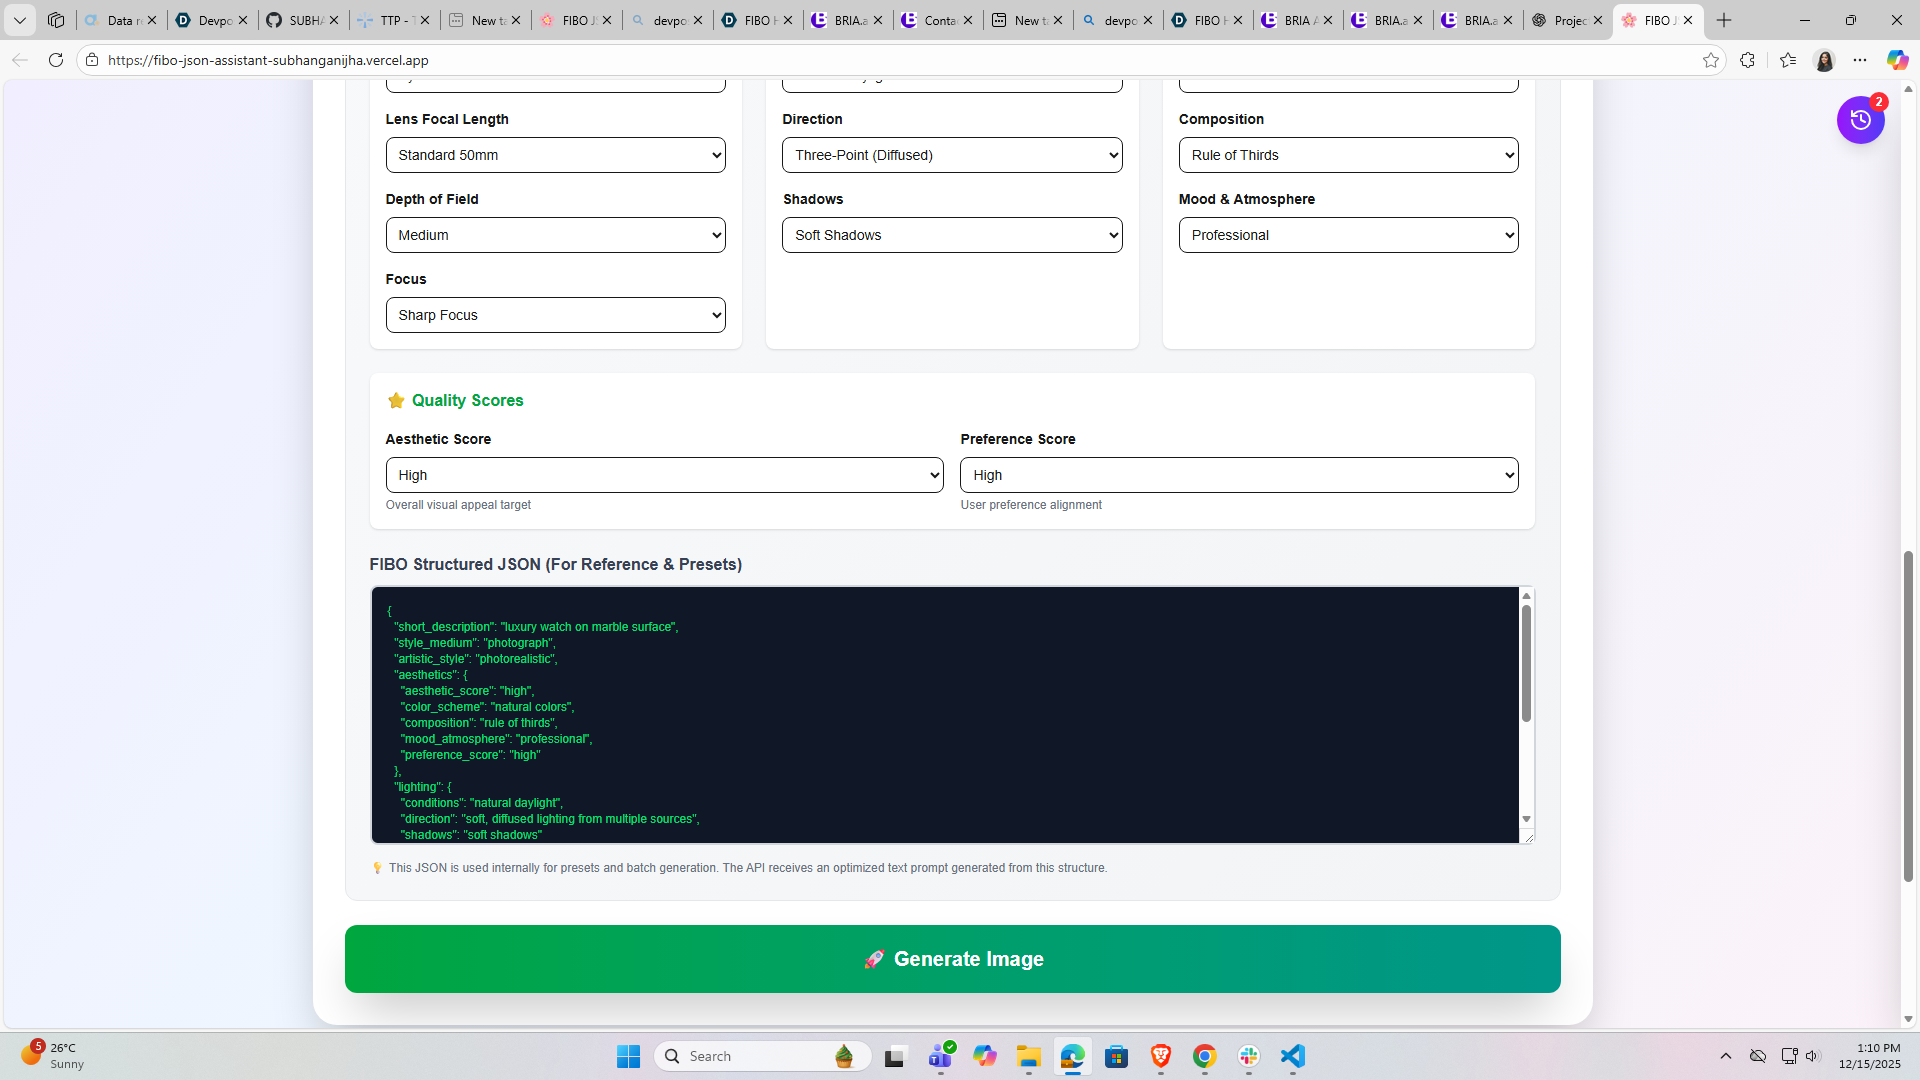Open new browser tab plus icon
The width and height of the screenshot is (1920, 1080).
[x=1724, y=20]
